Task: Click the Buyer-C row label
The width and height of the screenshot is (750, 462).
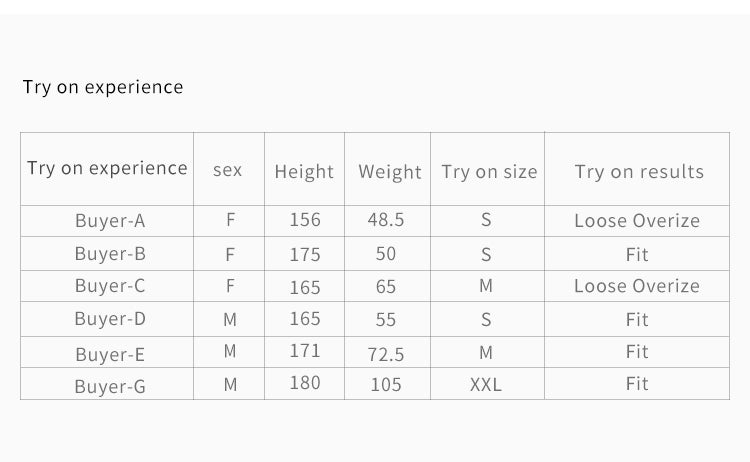Action: [110, 286]
